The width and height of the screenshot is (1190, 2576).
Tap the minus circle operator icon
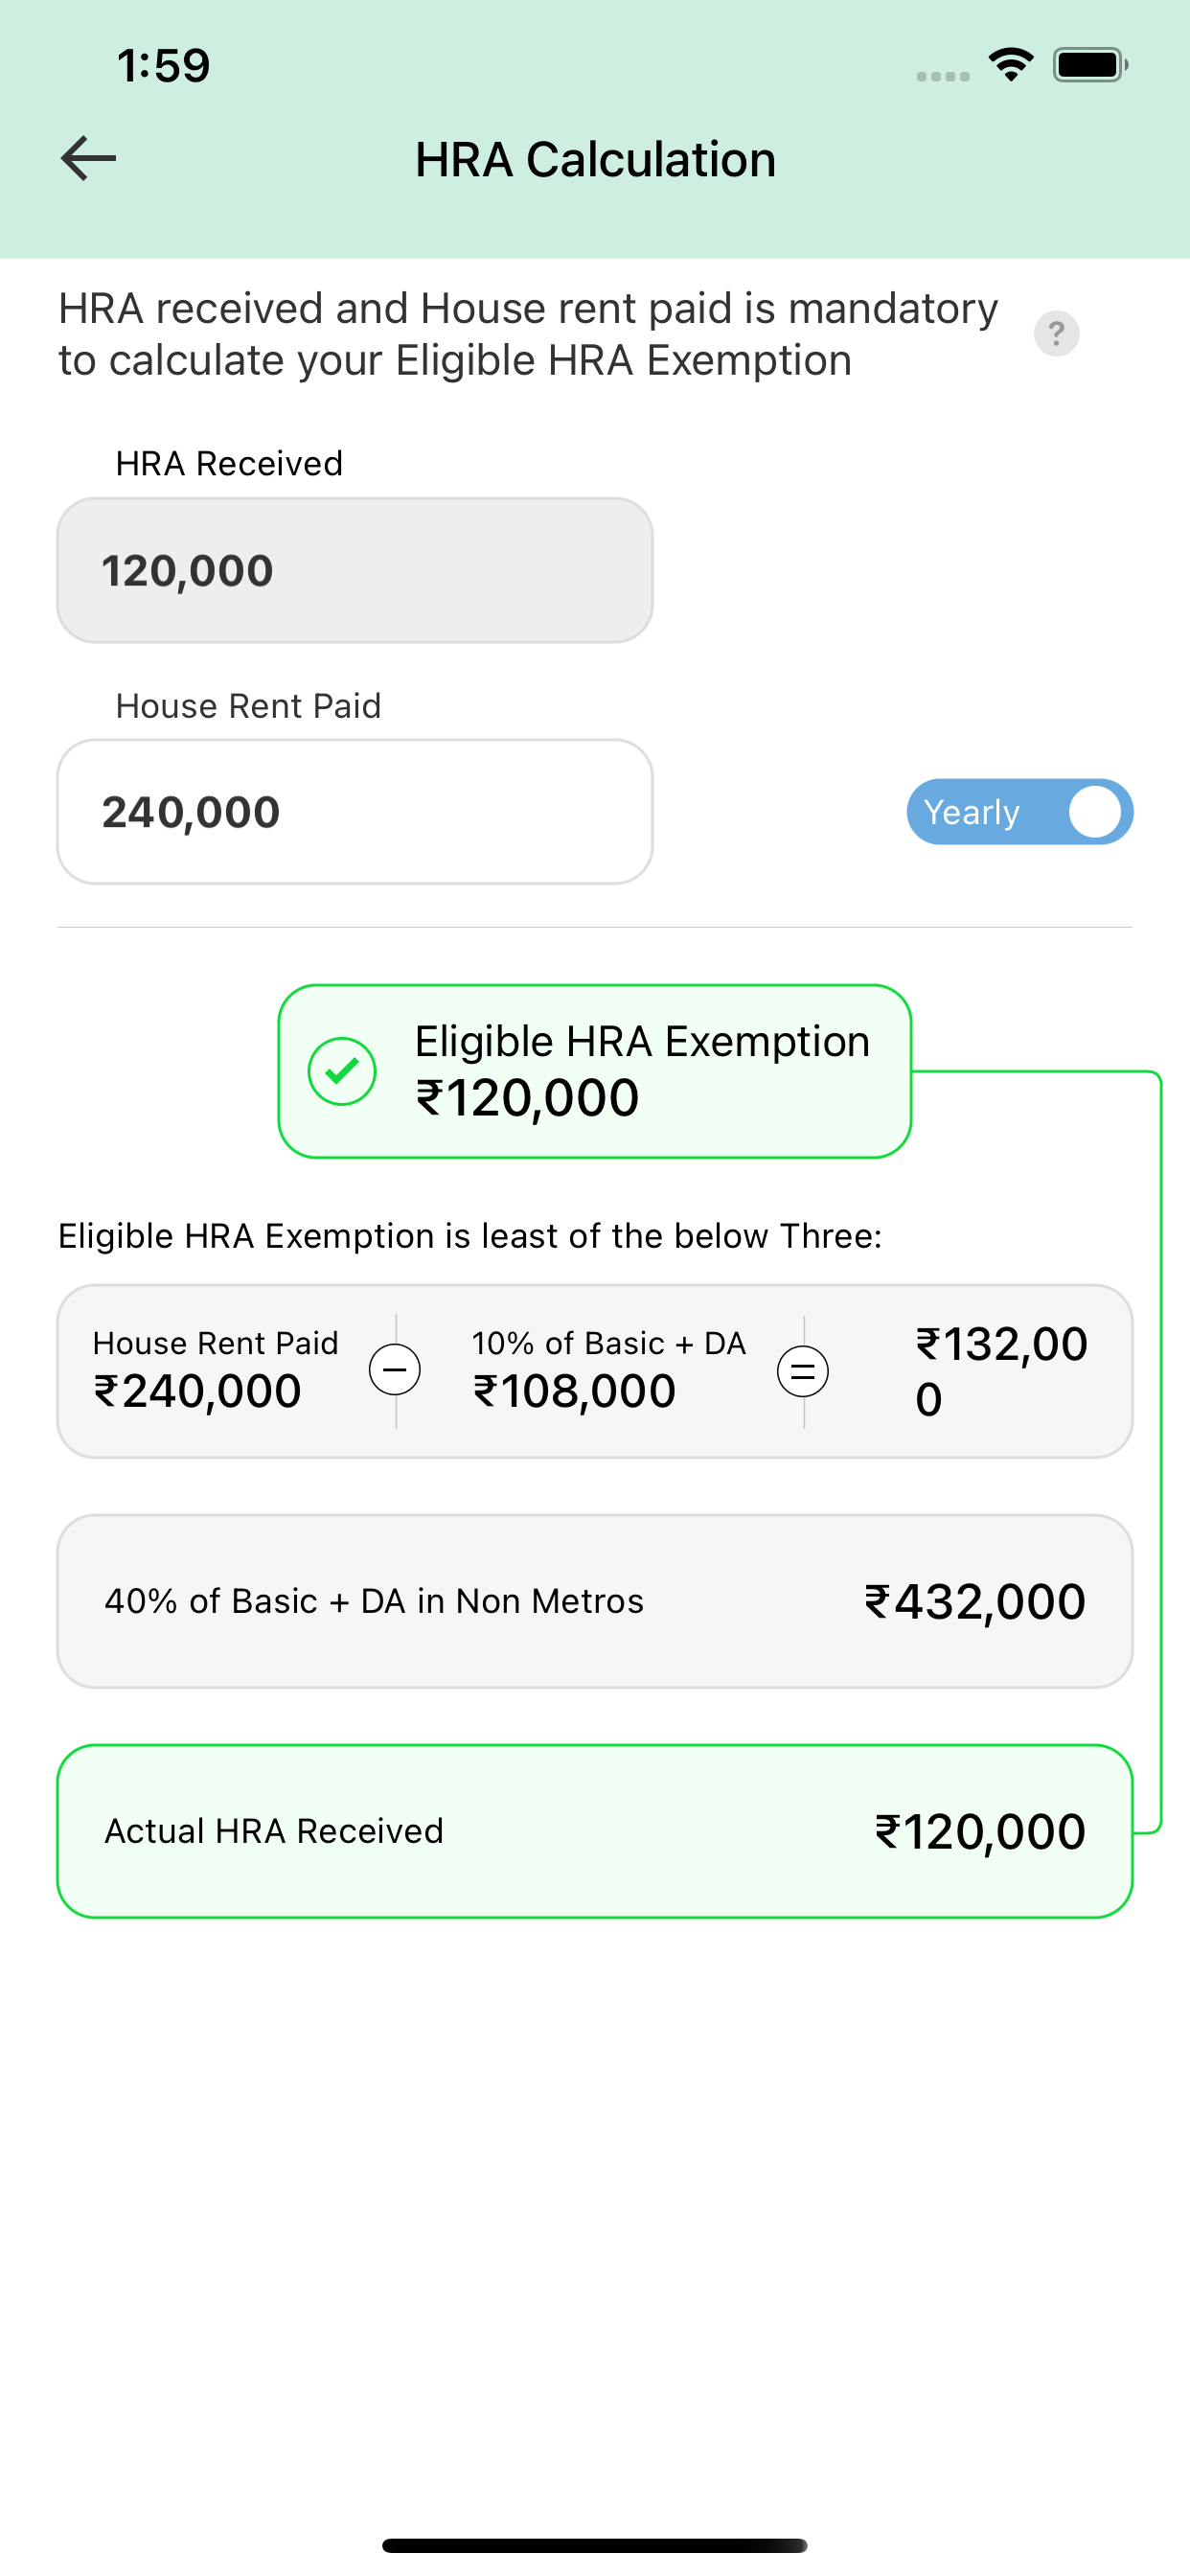coord(395,1370)
